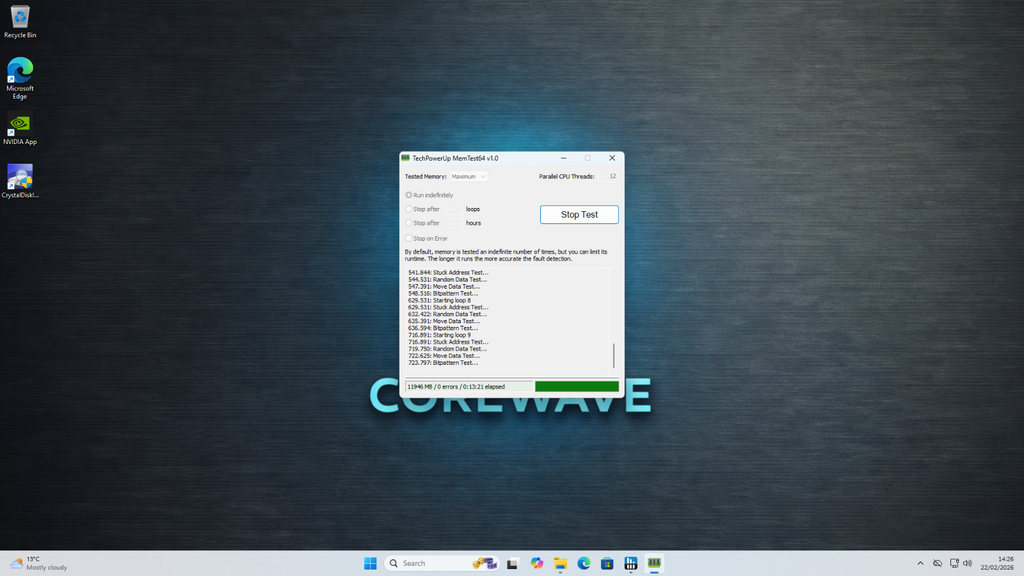Click the Stop Test button
Image resolution: width=1024 pixels, height=576 pixels.
click(x=579, y=214)
